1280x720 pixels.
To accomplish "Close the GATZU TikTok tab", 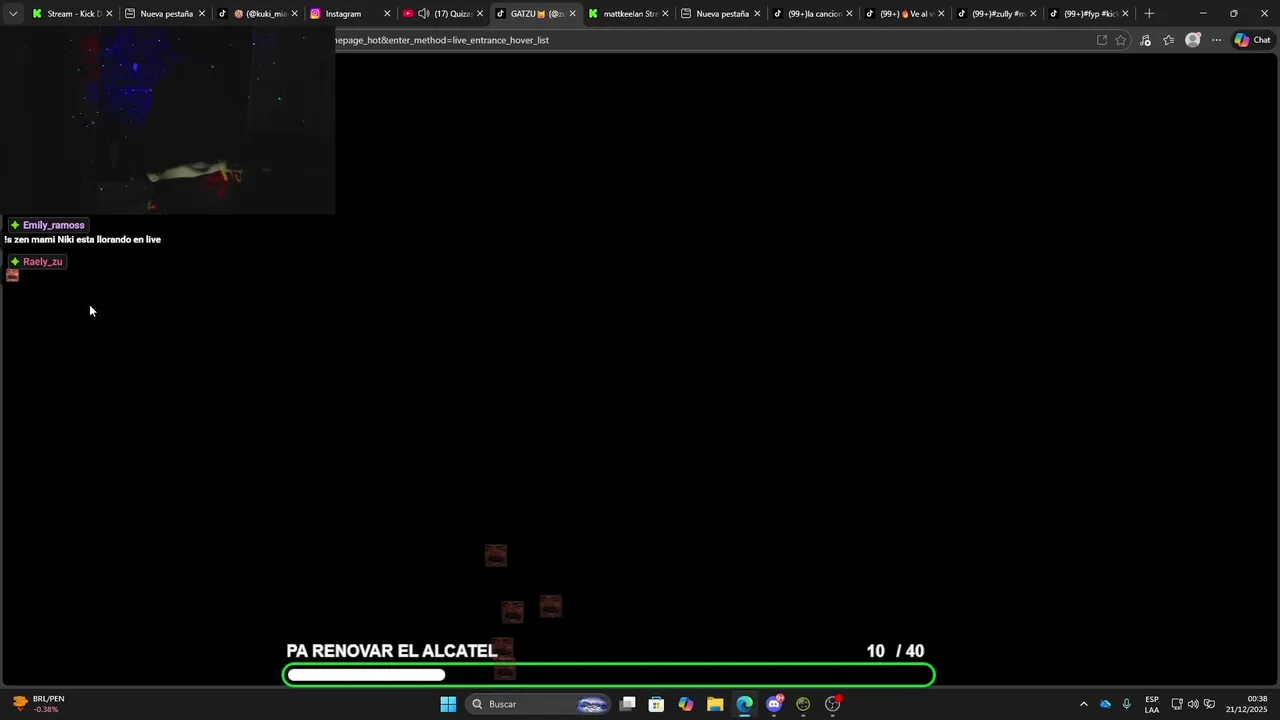I will tap(572, 14).
